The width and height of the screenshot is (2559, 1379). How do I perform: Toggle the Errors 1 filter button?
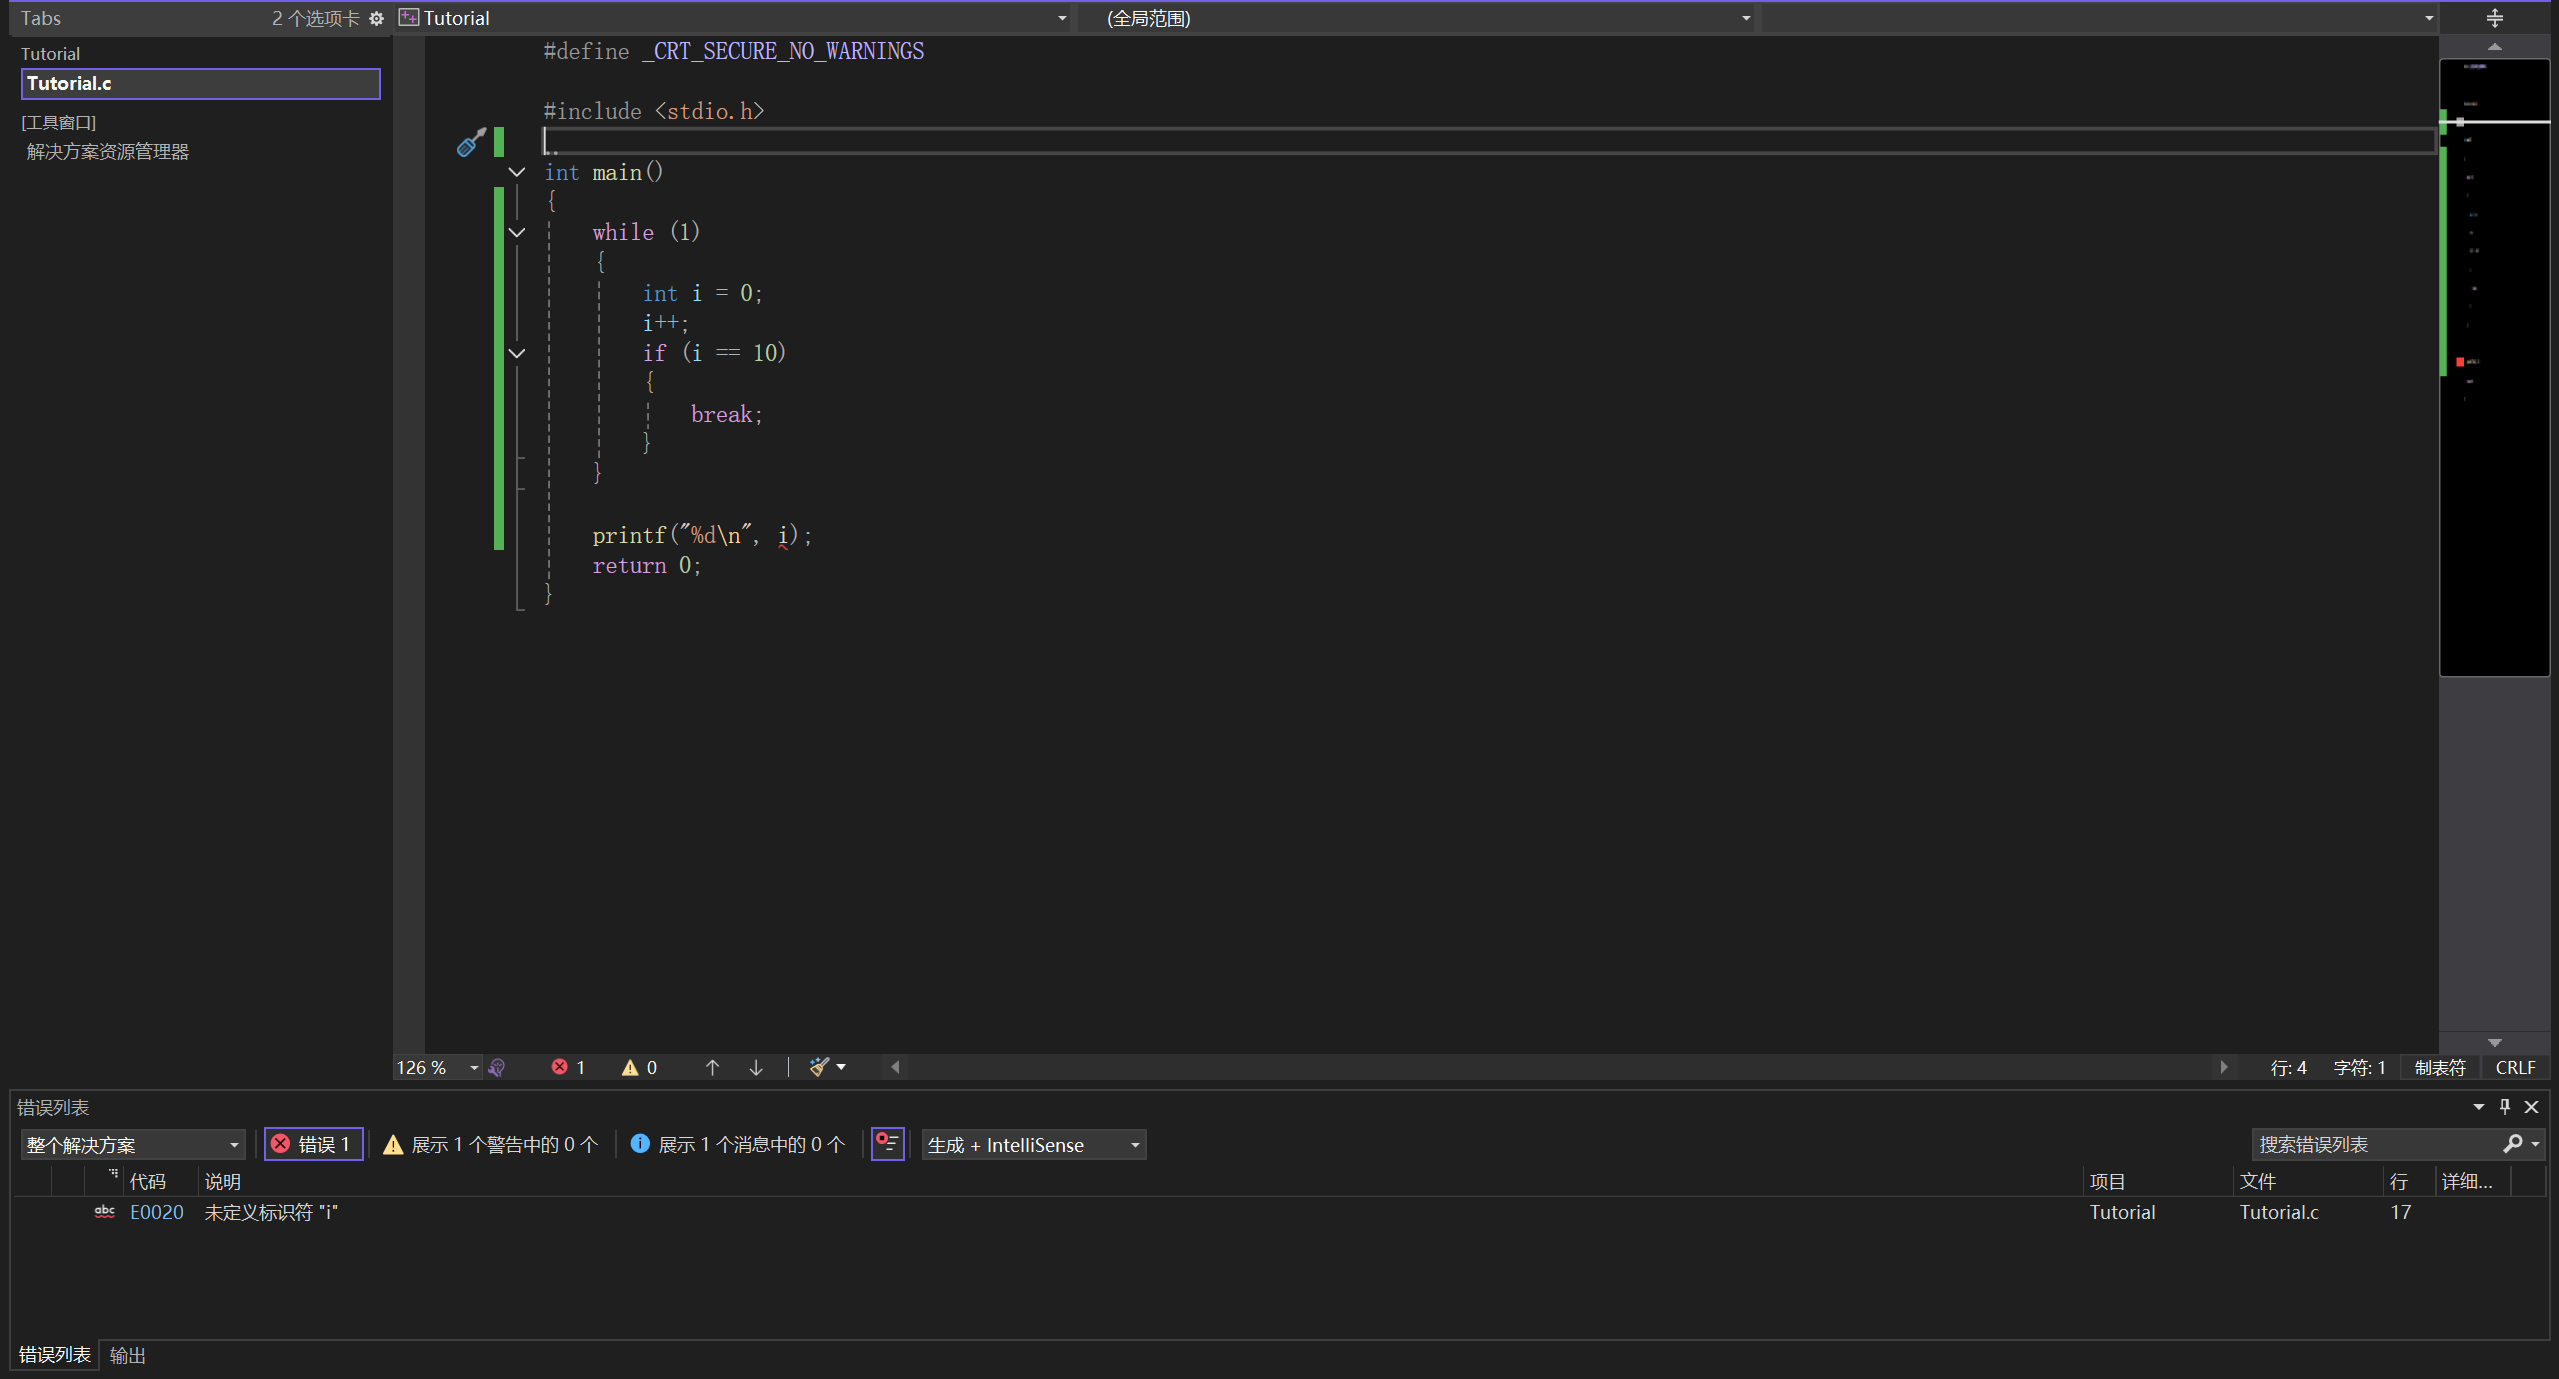(313, 1144)
